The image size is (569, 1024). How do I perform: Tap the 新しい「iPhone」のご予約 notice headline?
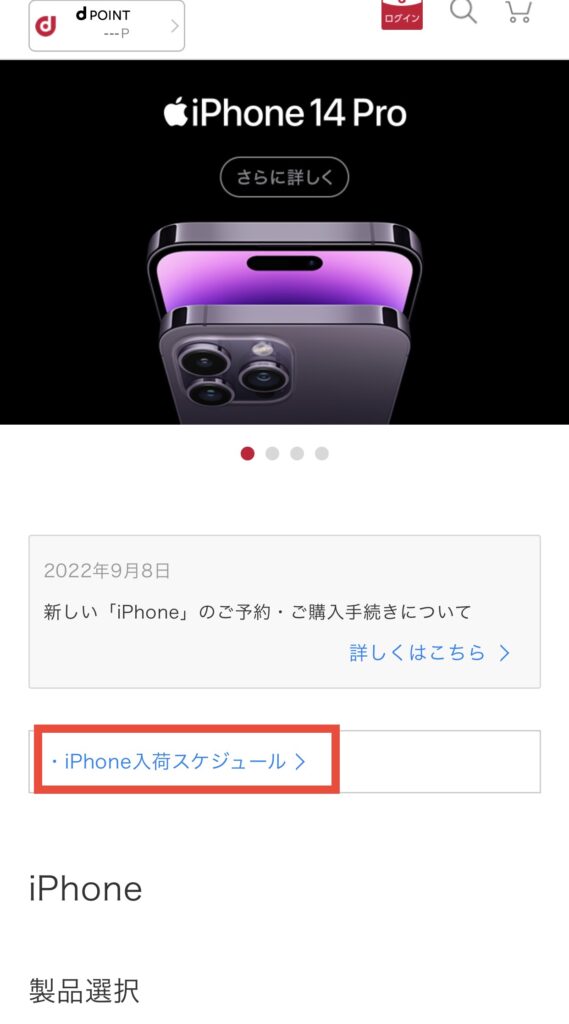(x=257, y=612)
